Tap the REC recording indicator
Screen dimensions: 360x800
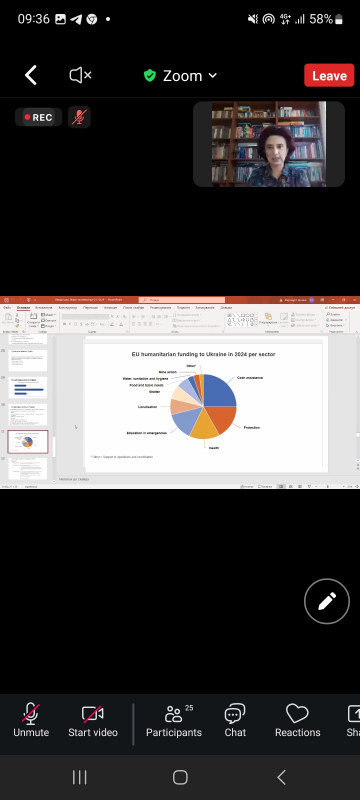click(x=39, y=117)
